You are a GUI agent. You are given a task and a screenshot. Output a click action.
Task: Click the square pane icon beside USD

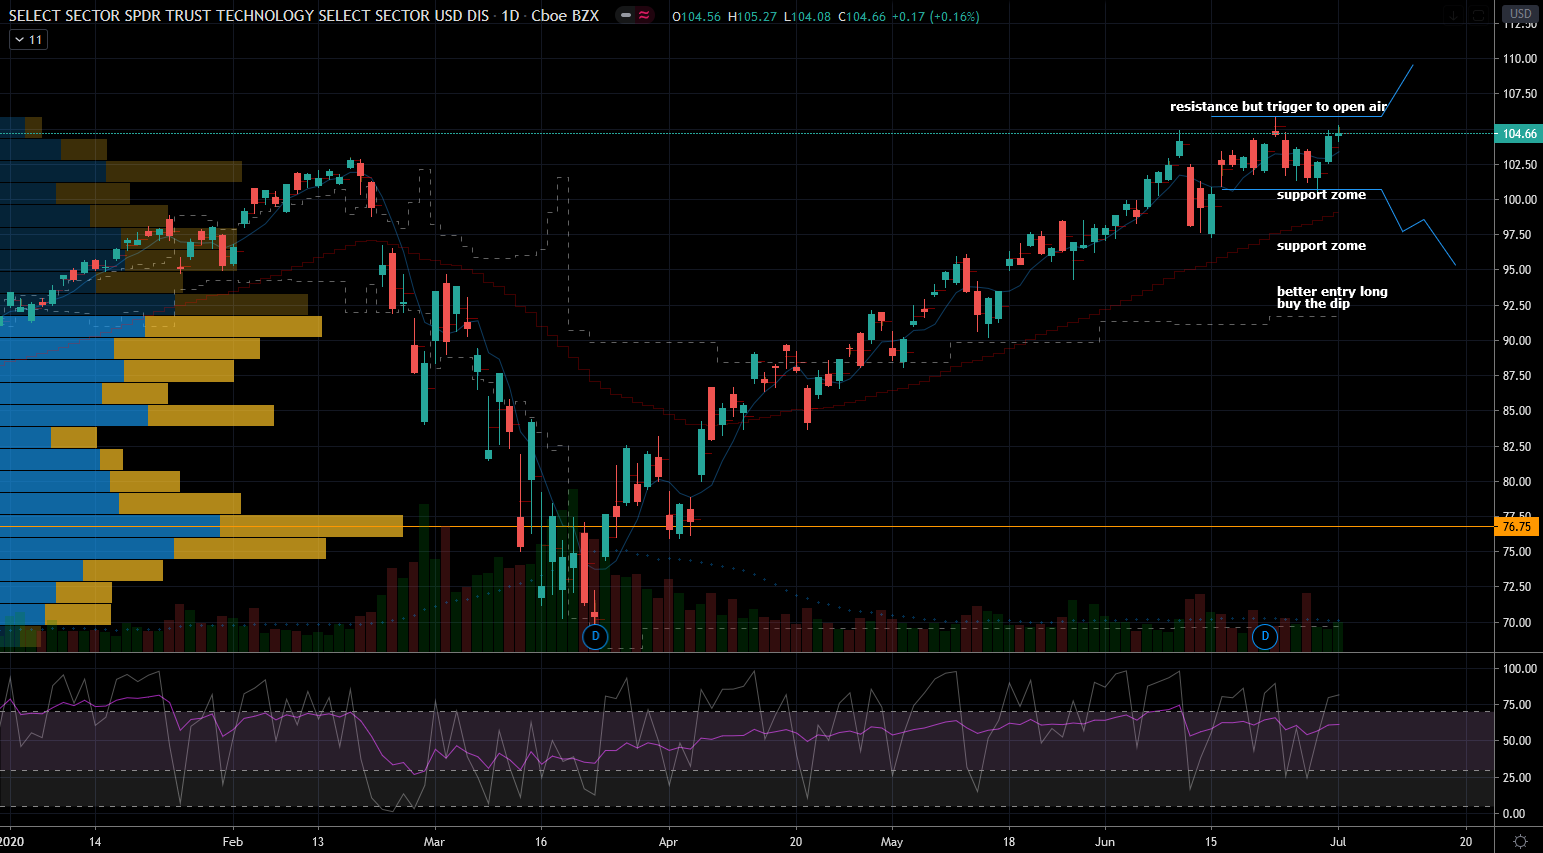click(x=1479, y=15)
